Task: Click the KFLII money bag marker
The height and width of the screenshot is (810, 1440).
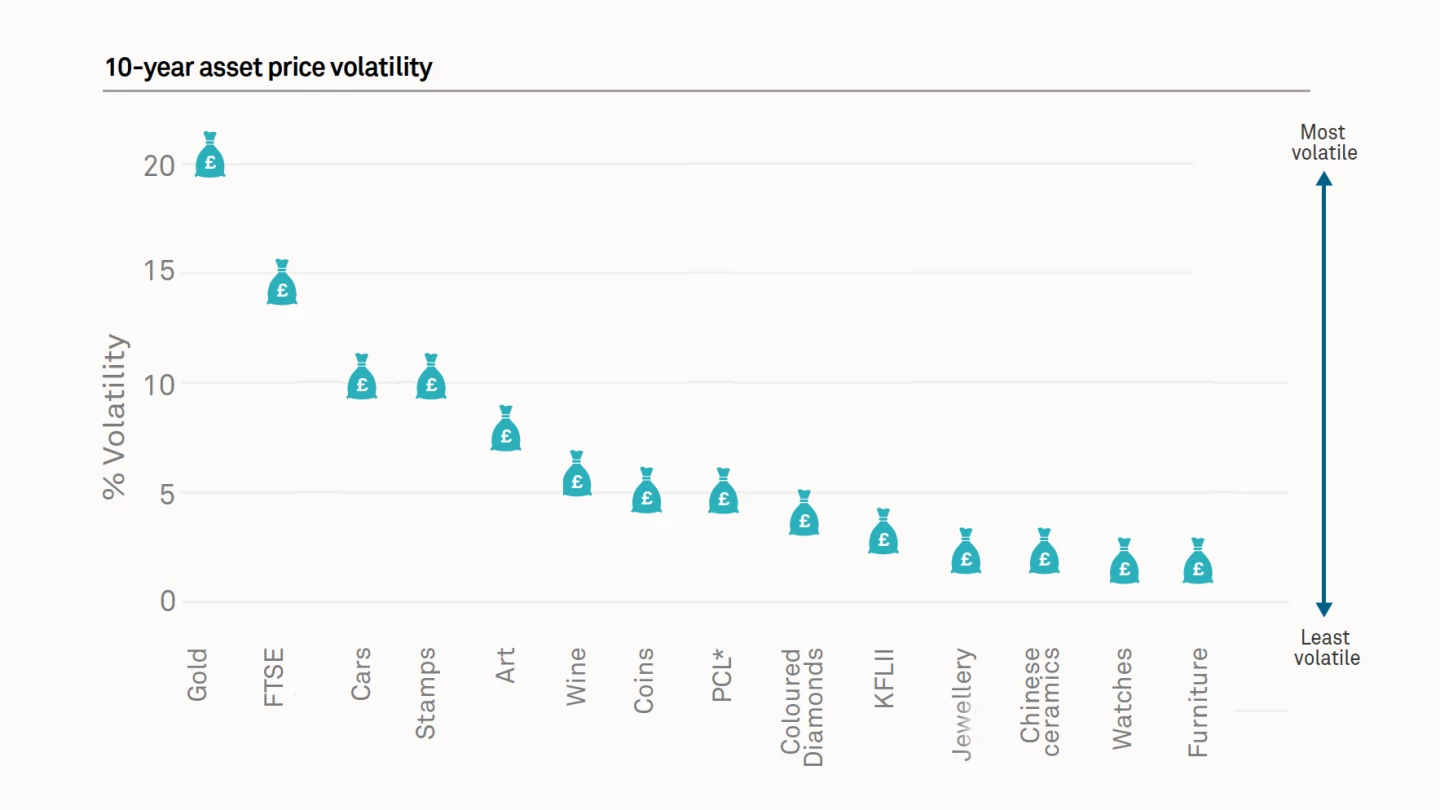Action: click(883, 534)
